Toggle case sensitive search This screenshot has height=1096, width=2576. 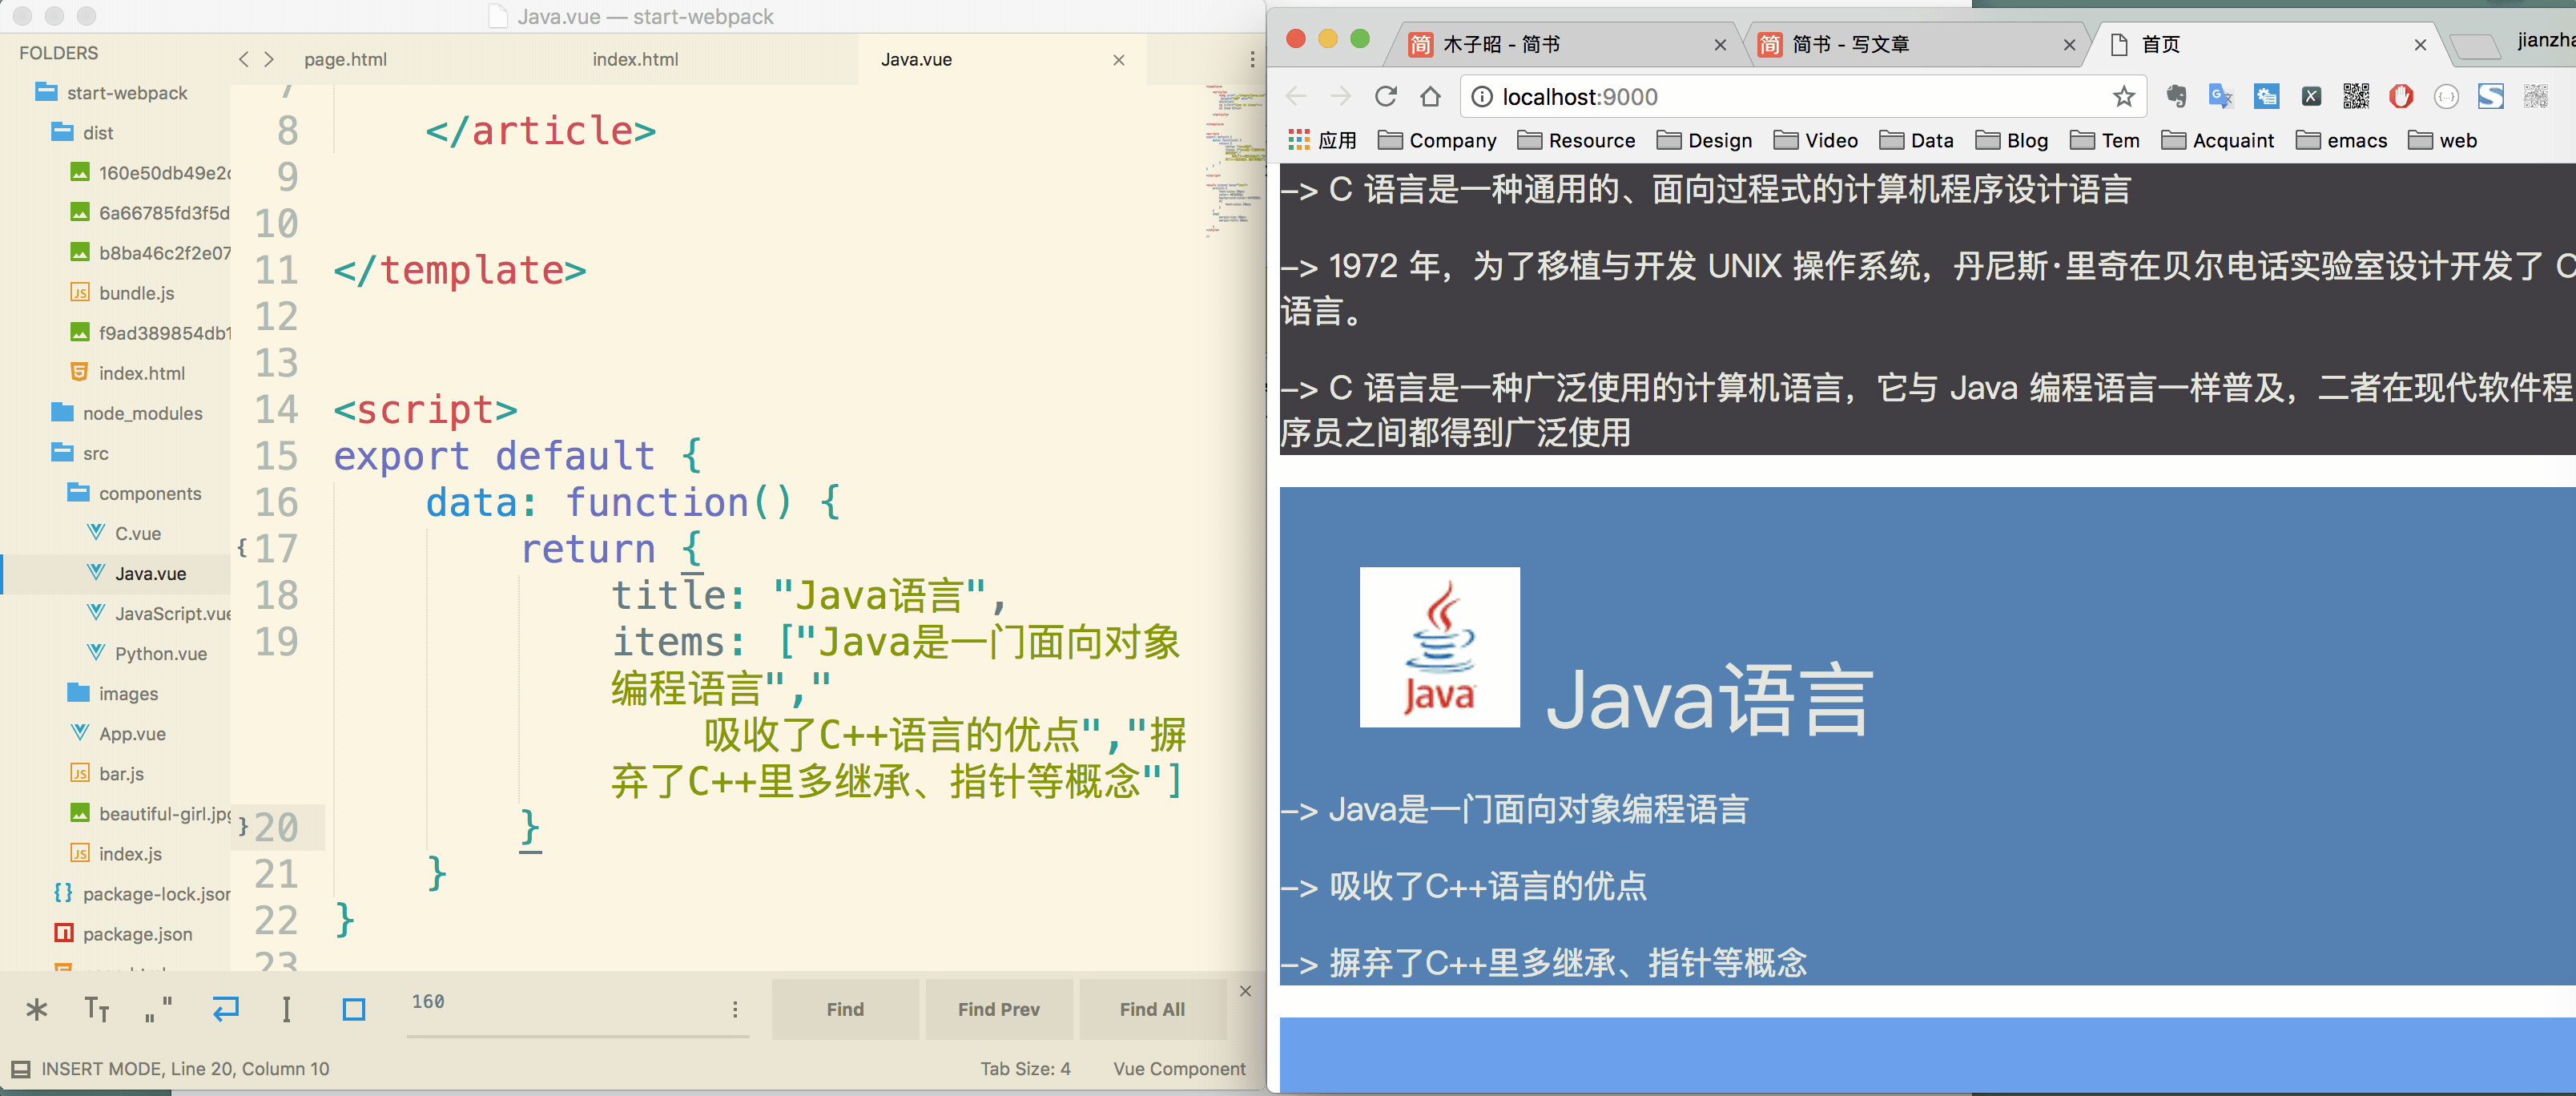click(x=97, y=1009)
